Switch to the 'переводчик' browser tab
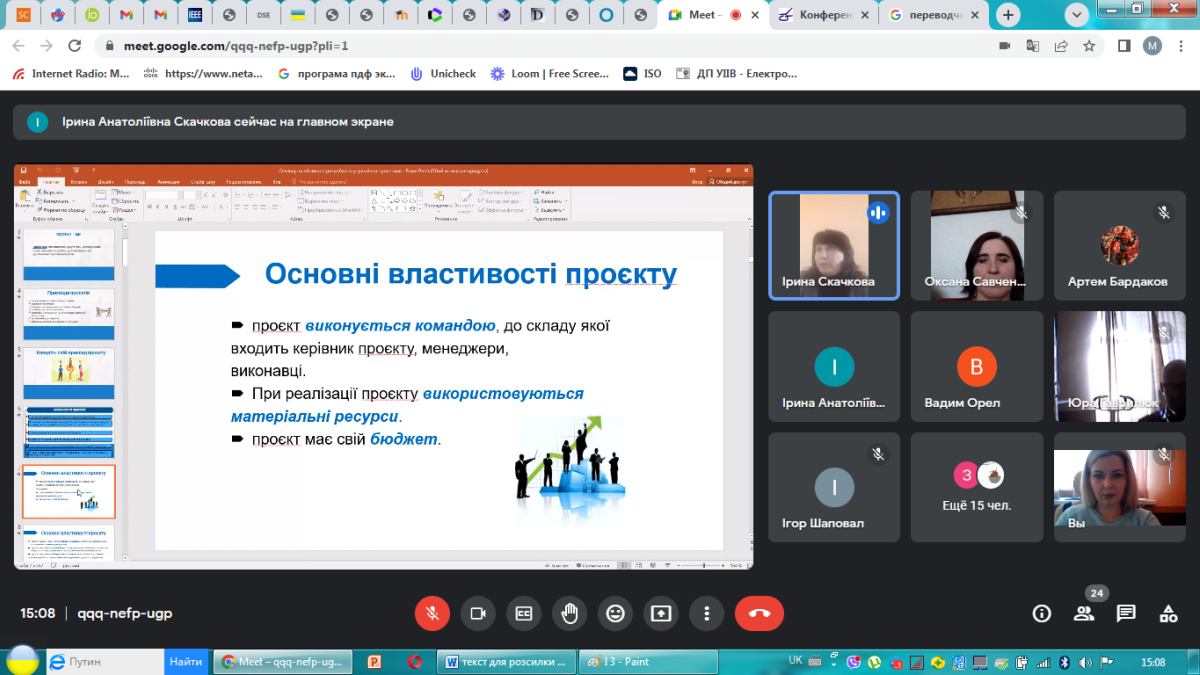The width and height of the screenshot is (1200, 675). point(934,15)
